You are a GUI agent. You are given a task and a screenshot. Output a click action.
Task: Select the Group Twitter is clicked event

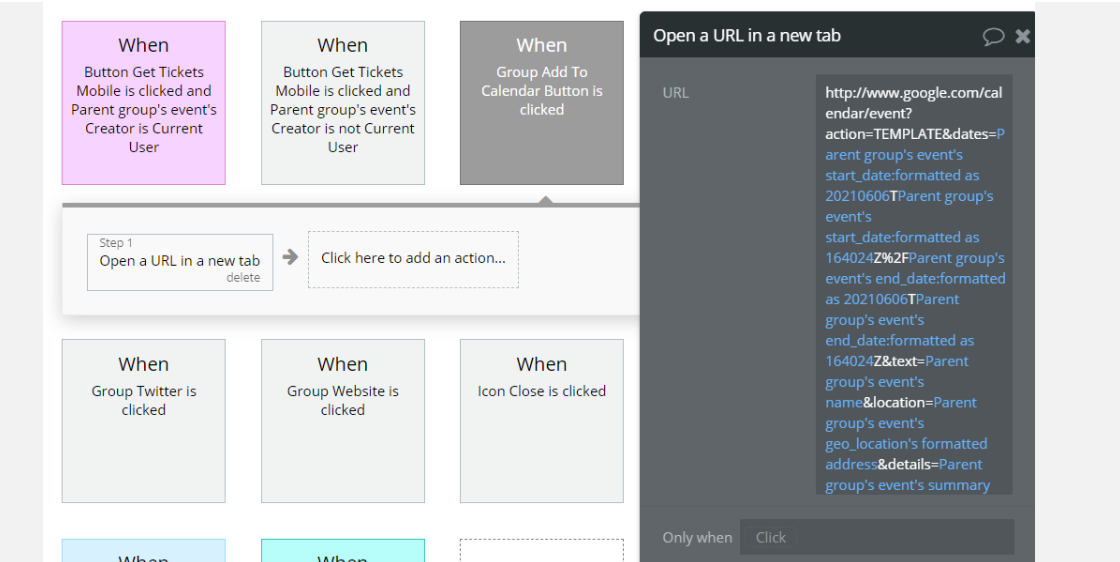tap(144, 421)
